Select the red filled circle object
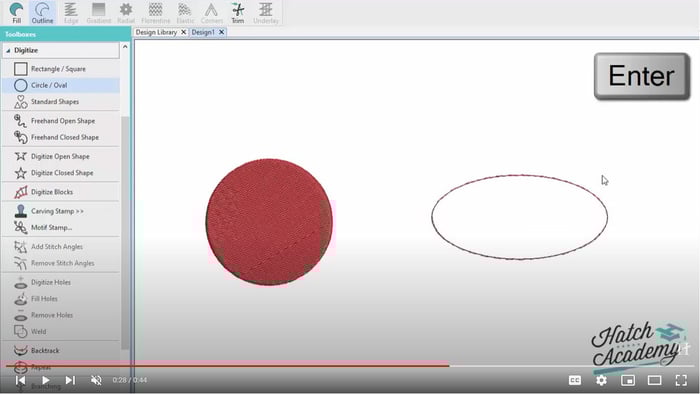700x394 pixels. [269, 222]
